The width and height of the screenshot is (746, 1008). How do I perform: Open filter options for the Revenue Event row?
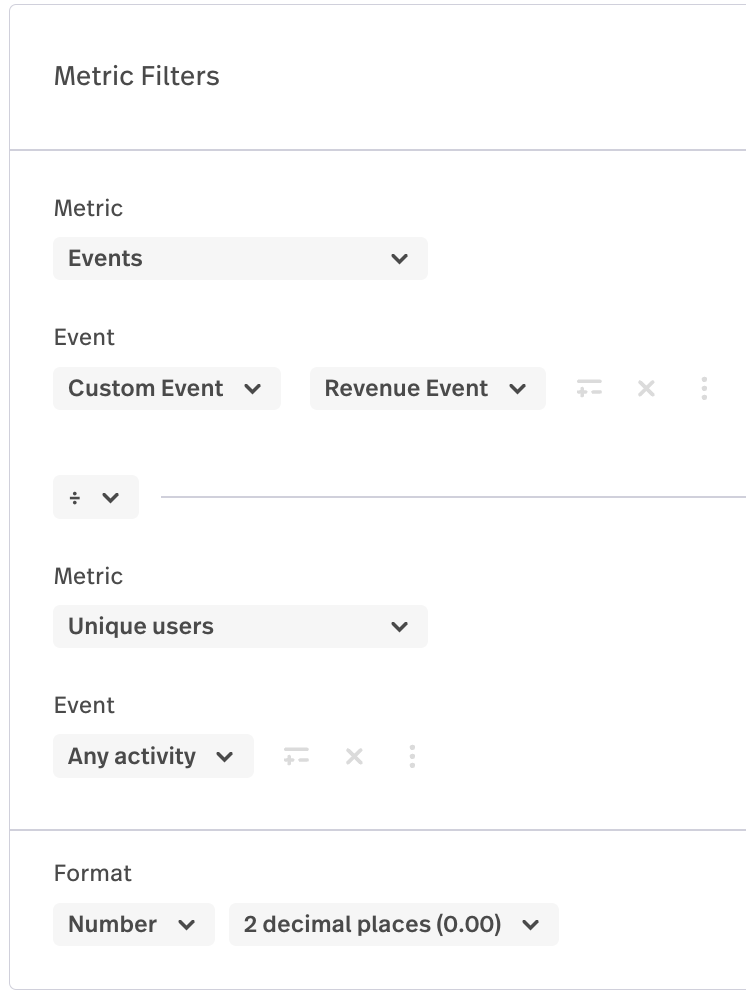tap(589, 388)
